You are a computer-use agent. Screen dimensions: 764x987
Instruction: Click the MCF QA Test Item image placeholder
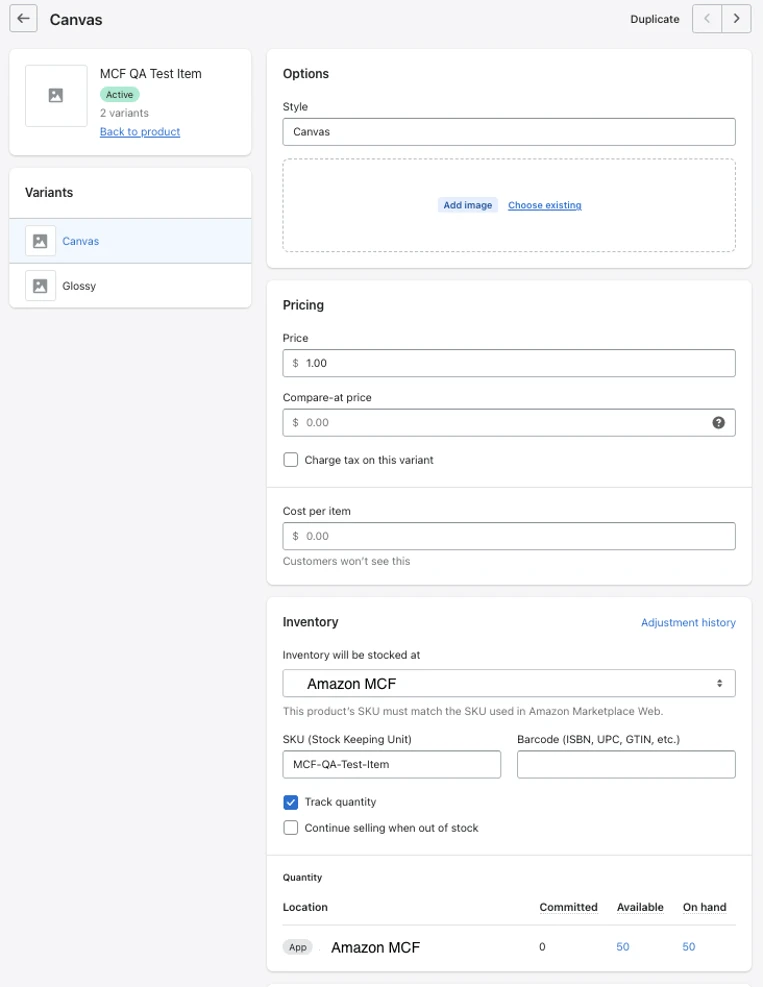click(x=56, y=96)
